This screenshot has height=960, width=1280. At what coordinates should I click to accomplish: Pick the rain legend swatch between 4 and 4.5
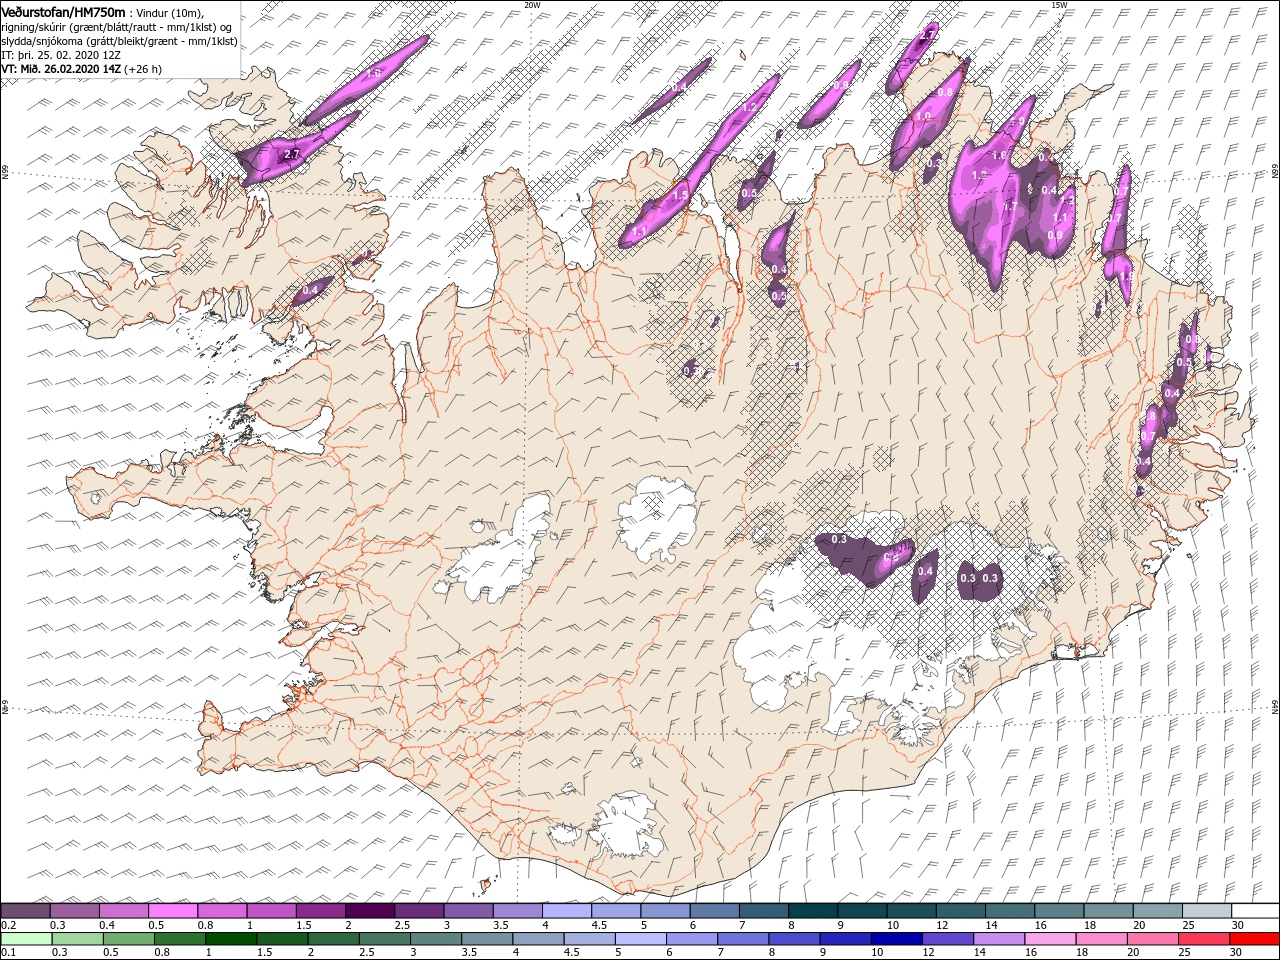[x=538, y=939]
